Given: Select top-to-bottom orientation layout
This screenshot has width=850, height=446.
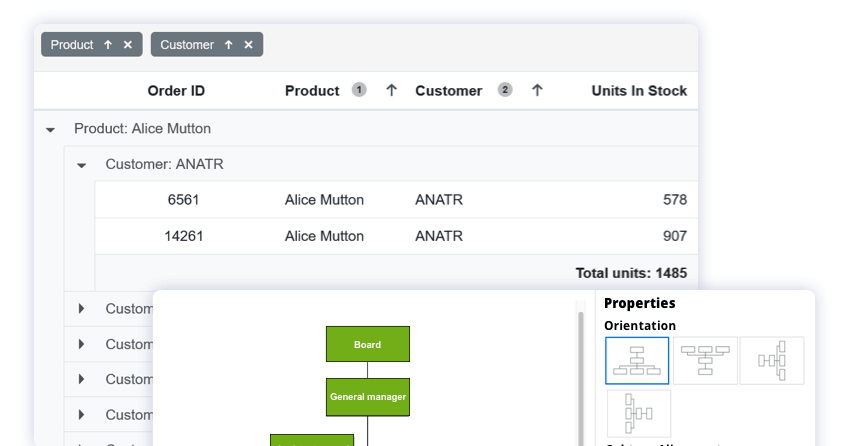Looking at the screenshot, I should (x=637, y=361).
